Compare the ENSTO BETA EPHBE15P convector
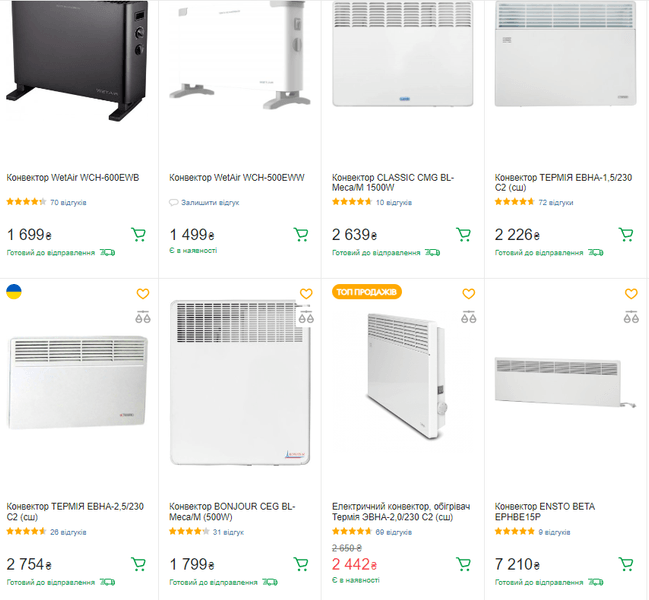 [x=630, y=318]
